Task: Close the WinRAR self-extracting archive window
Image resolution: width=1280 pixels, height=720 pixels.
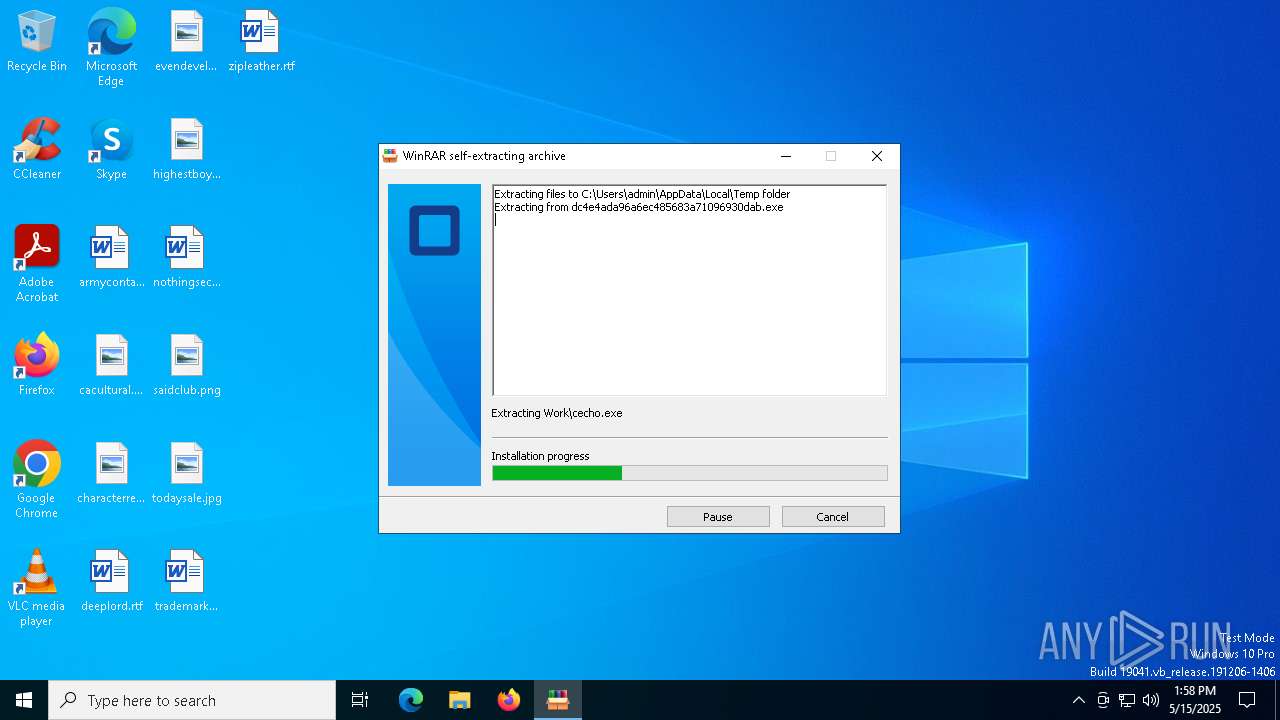Action: click(877, 156)
